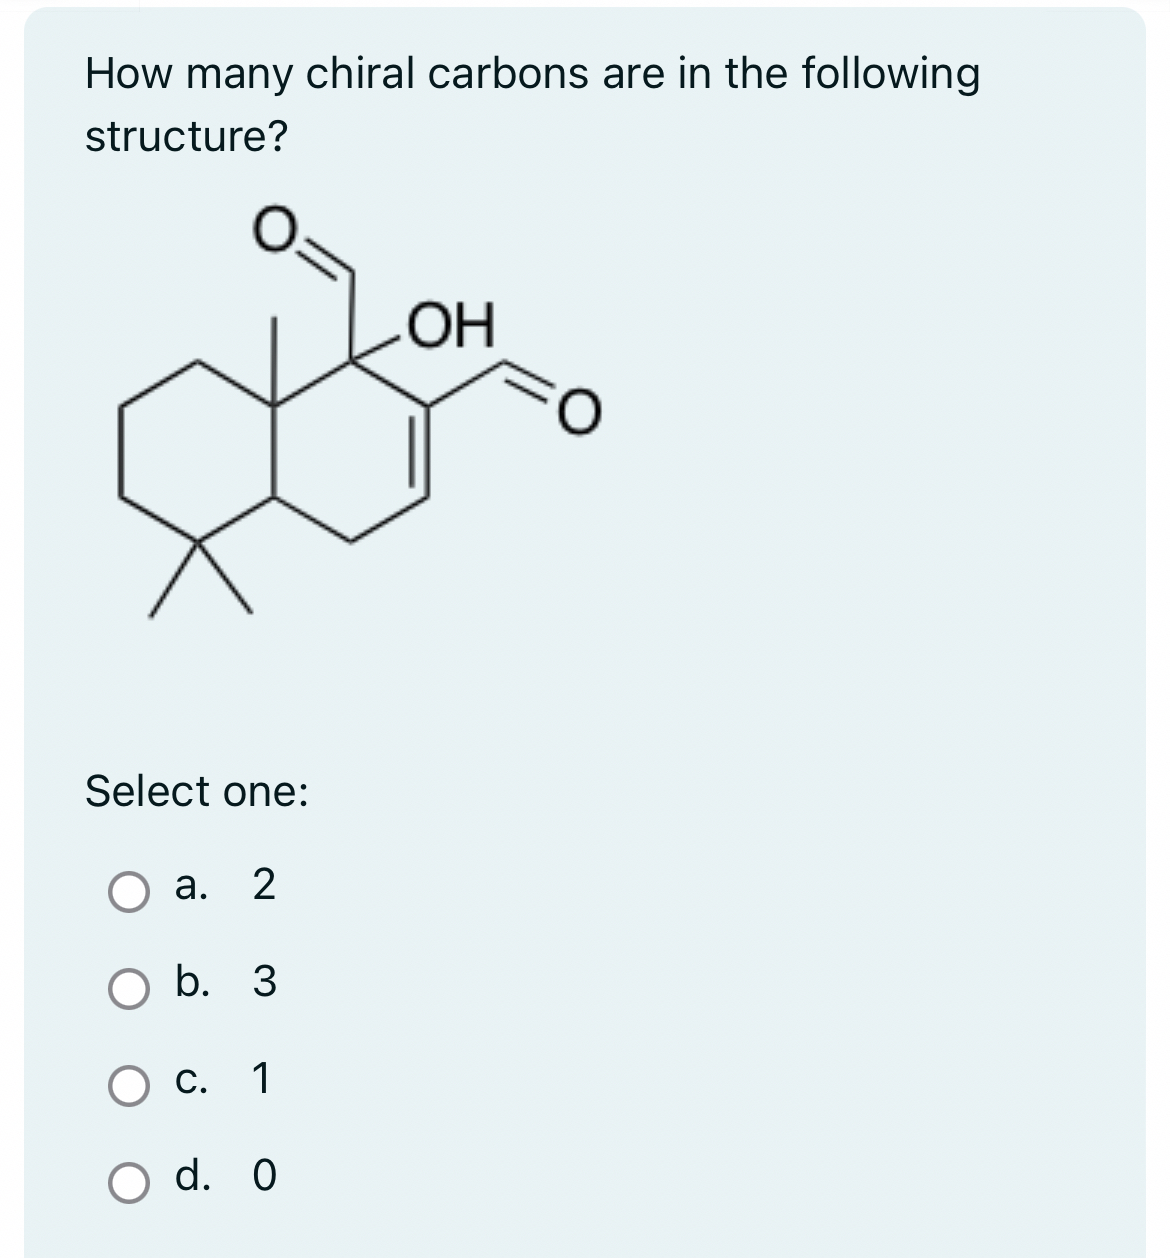Click the answer label "c. 1"
Image resolution: width=1170 pixels, height=1258 pixels.
tap(225, 1083)
